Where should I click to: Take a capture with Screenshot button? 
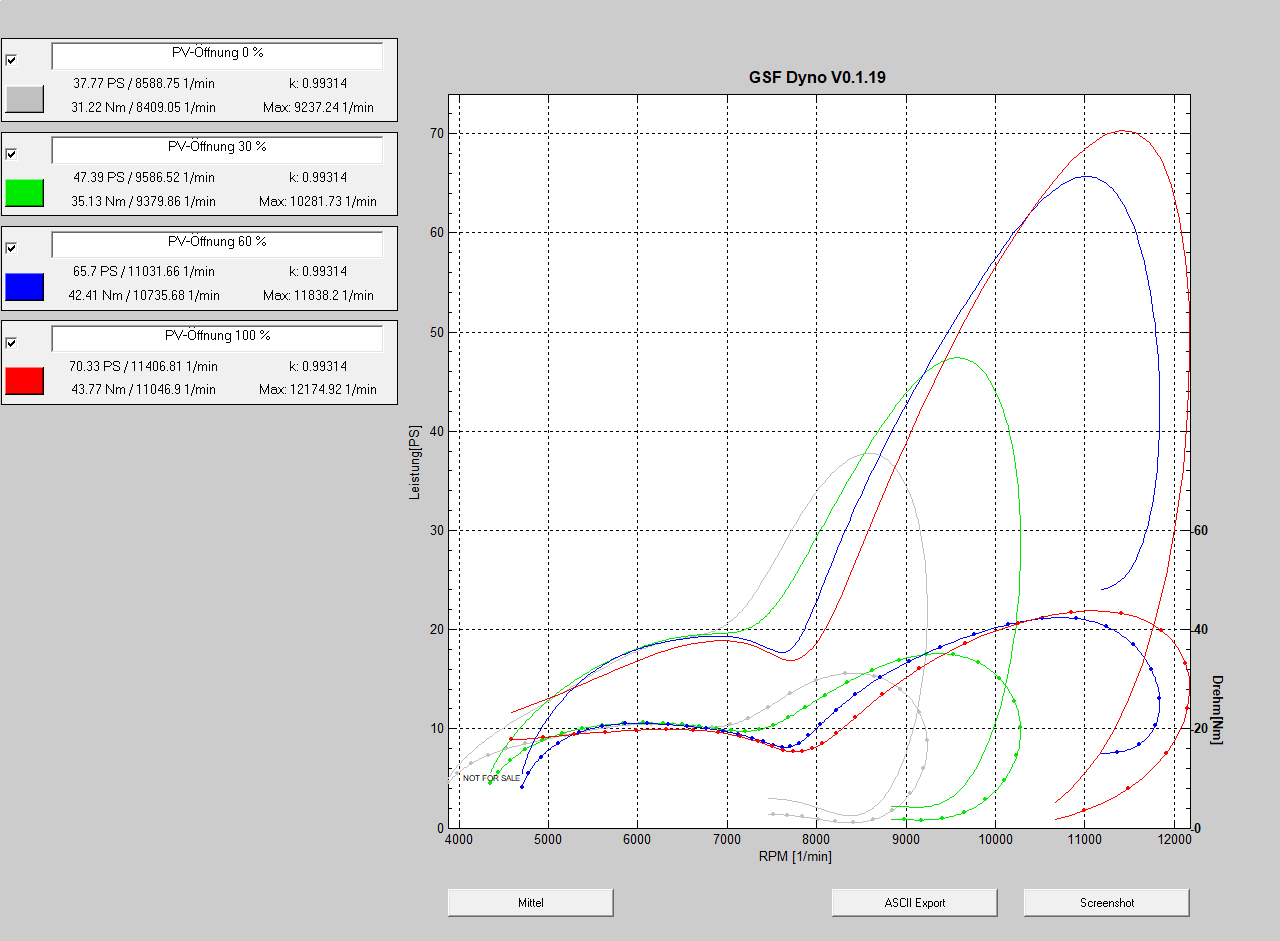pos(1106,902)
